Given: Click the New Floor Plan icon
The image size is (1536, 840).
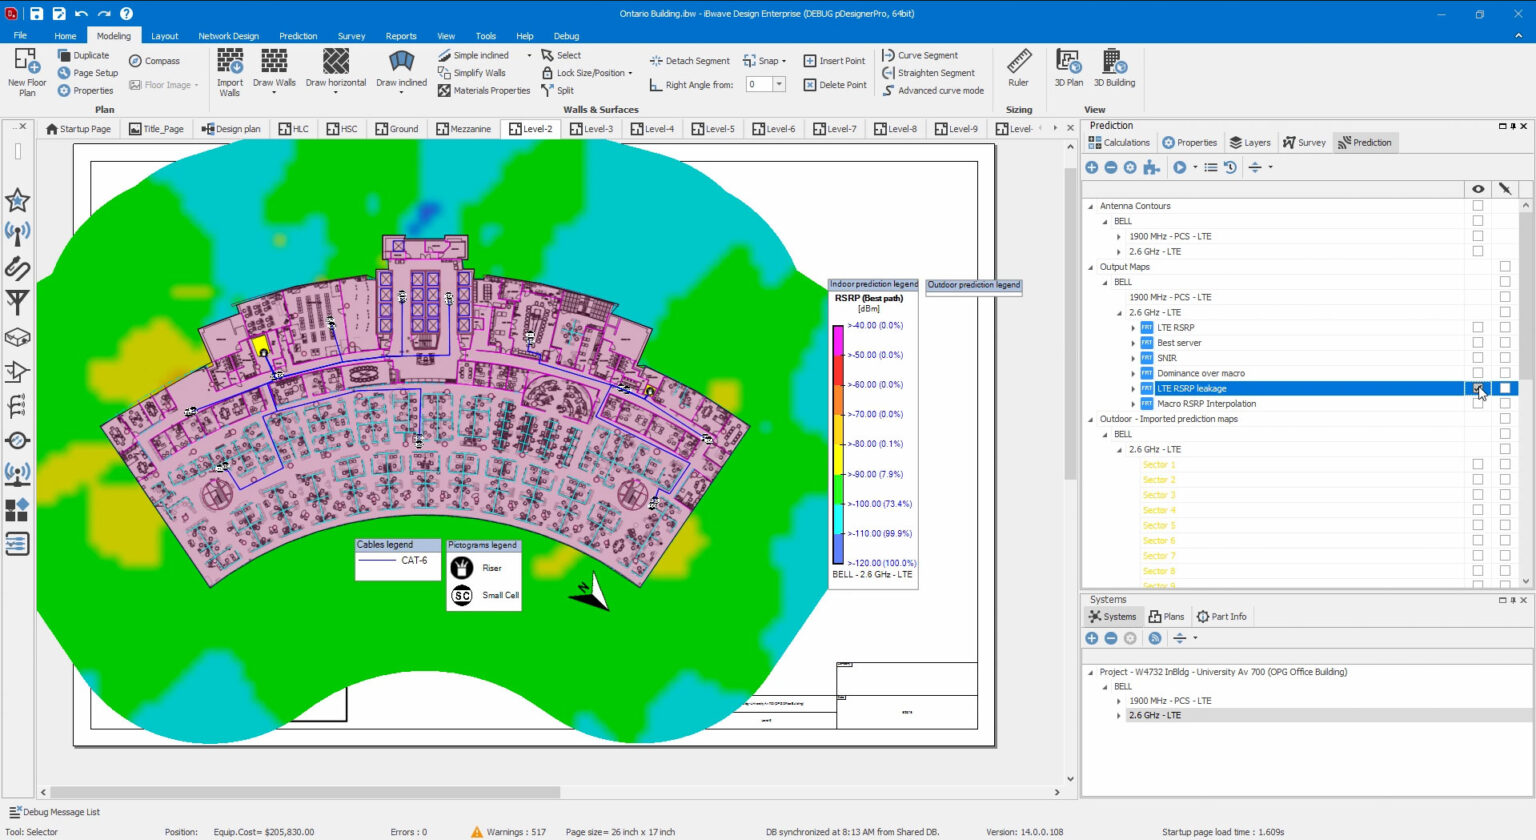Looking at the screenshot, I should coord(26,62).
